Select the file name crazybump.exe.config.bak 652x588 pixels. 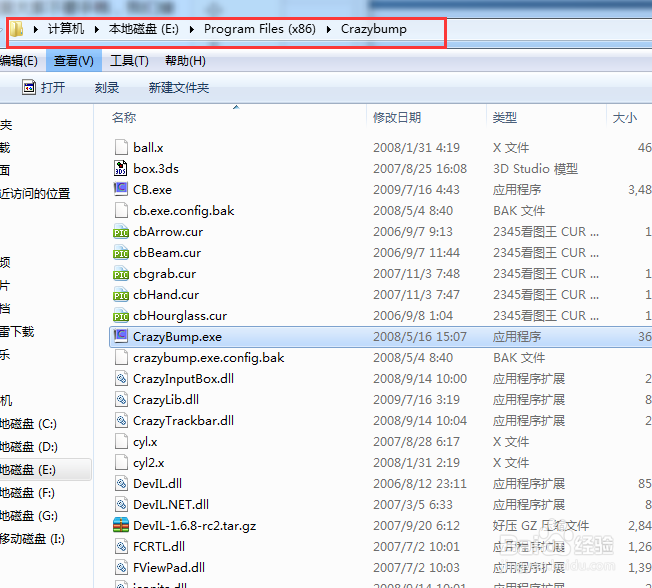pyautogui.click(x=208, y=358)
